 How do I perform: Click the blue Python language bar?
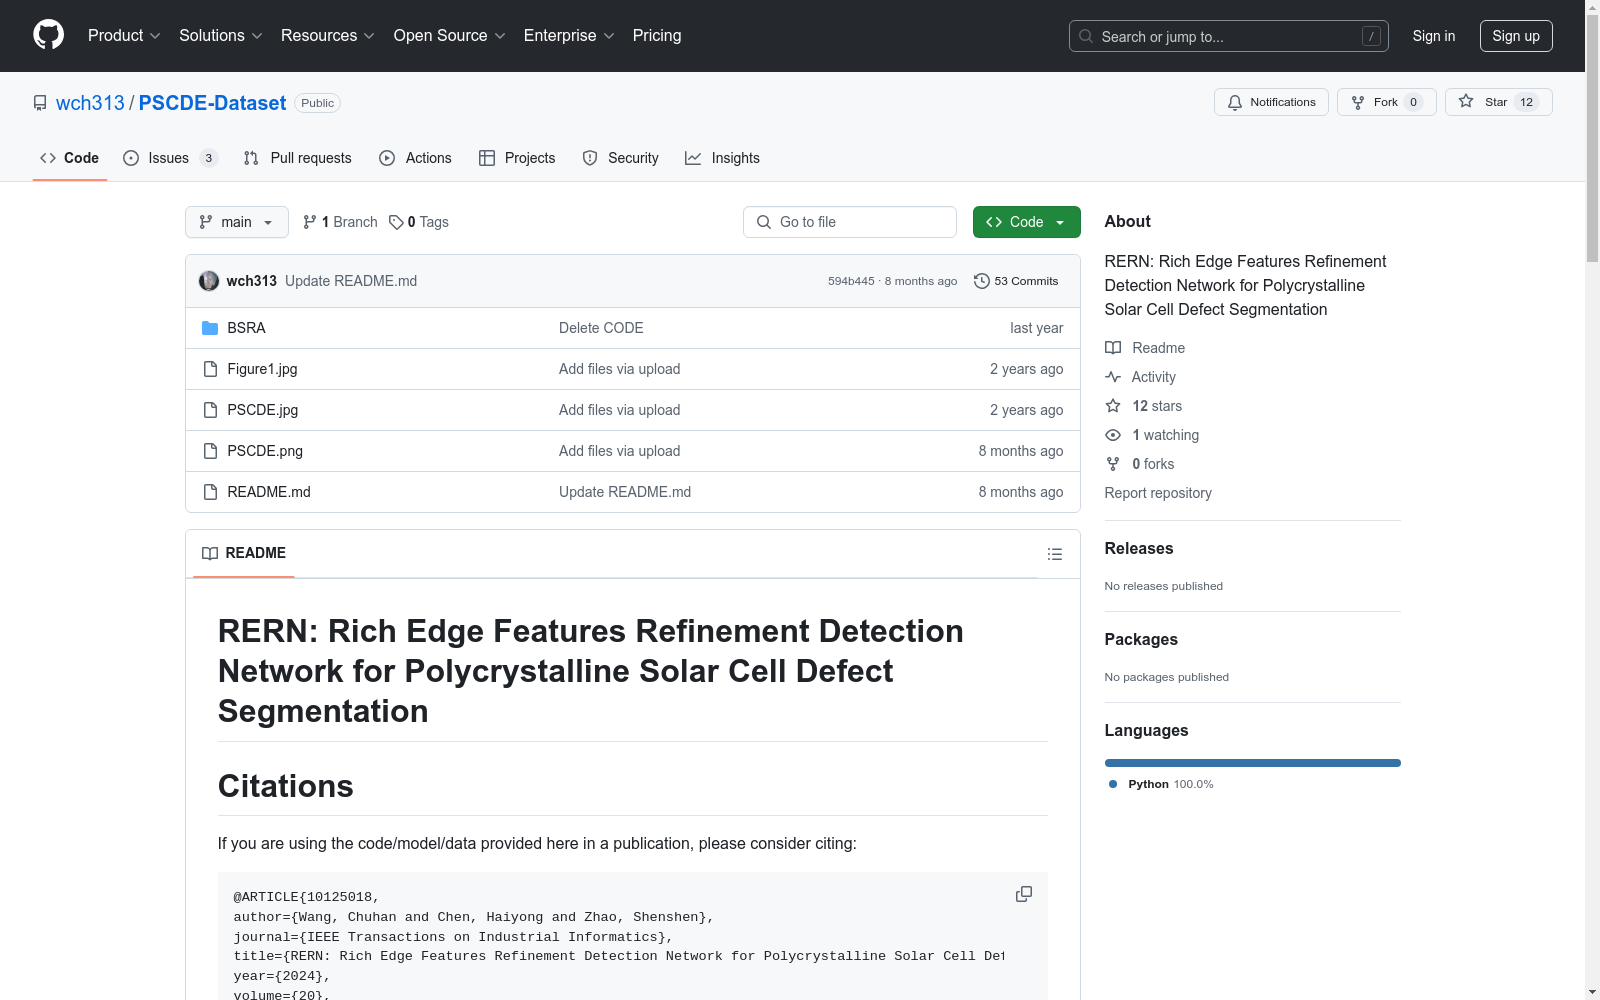(1253, 763)
